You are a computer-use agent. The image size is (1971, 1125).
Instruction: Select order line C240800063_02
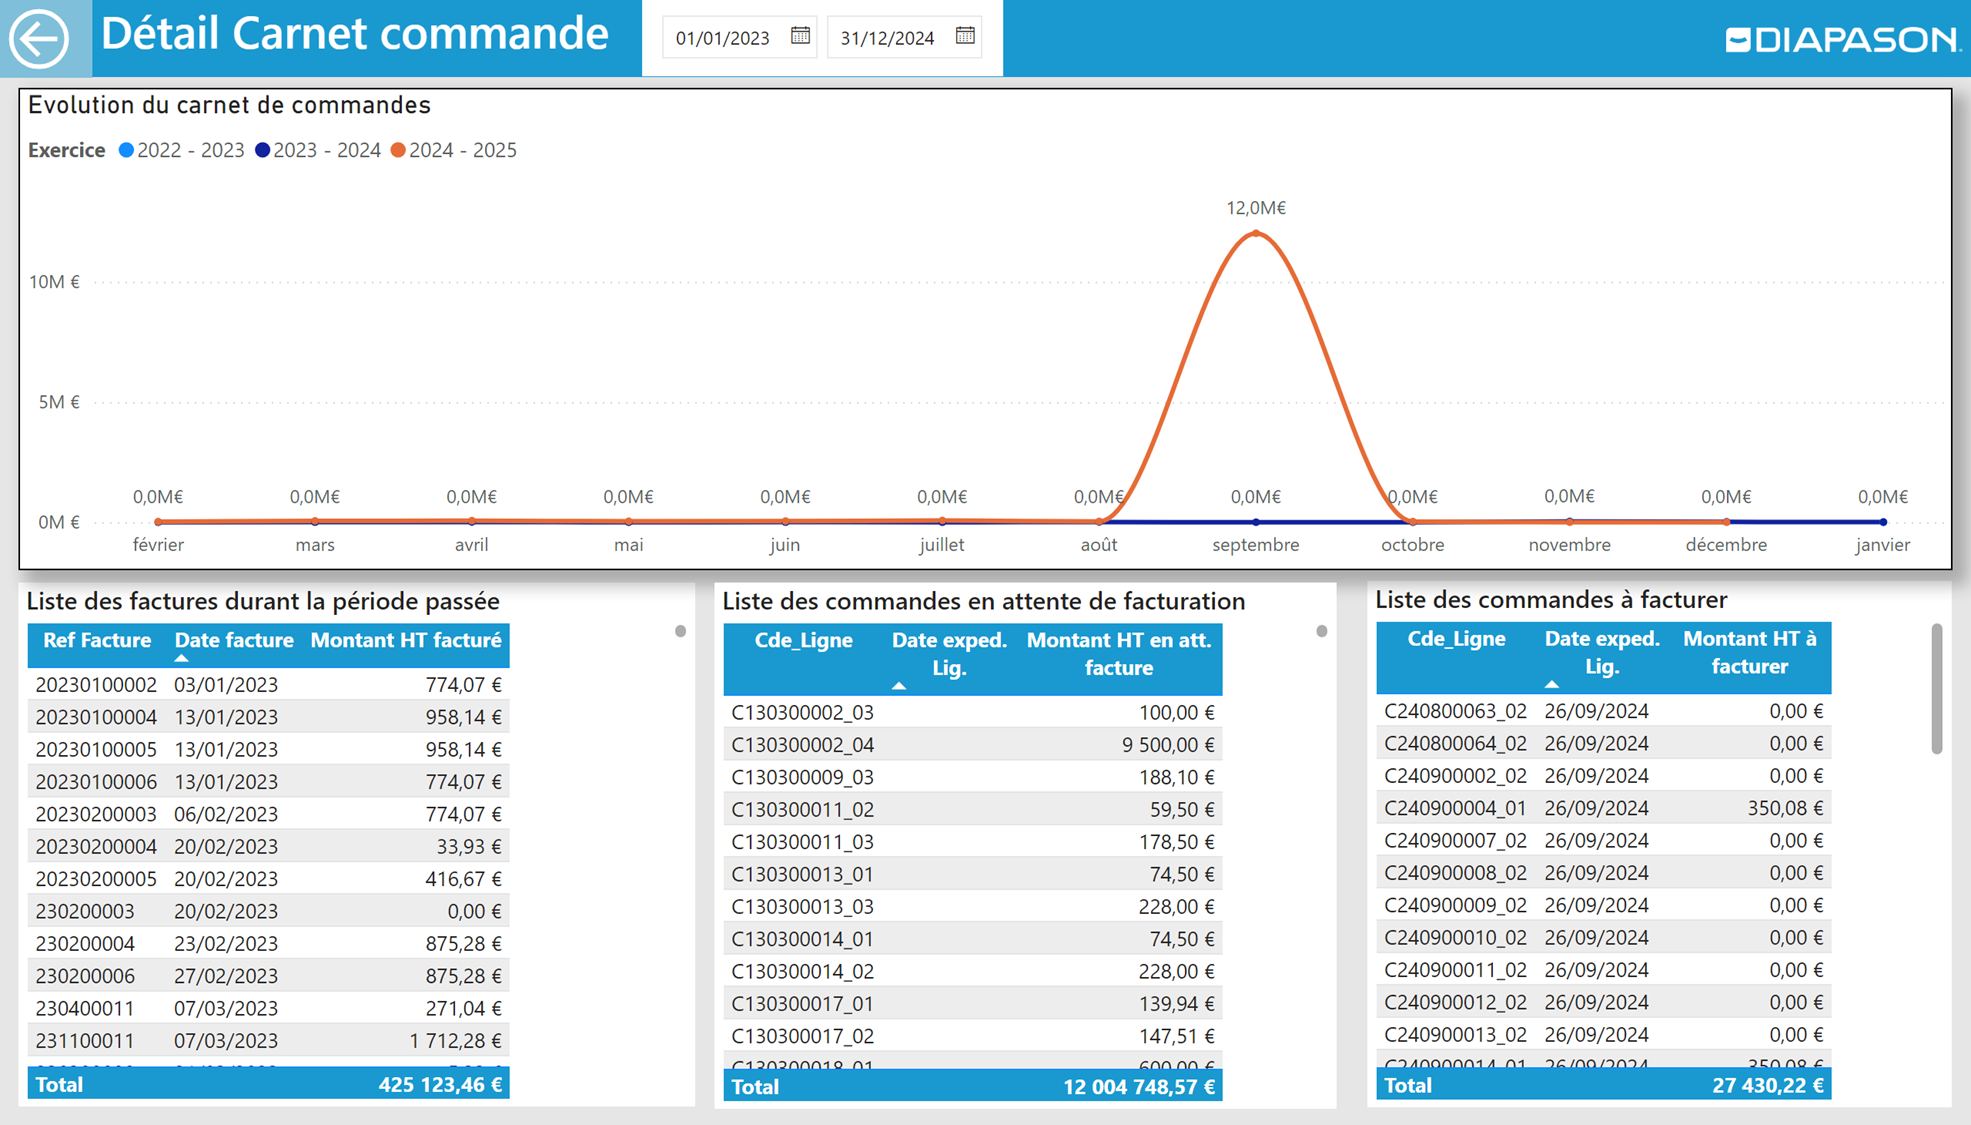(x=1603, y=711)
